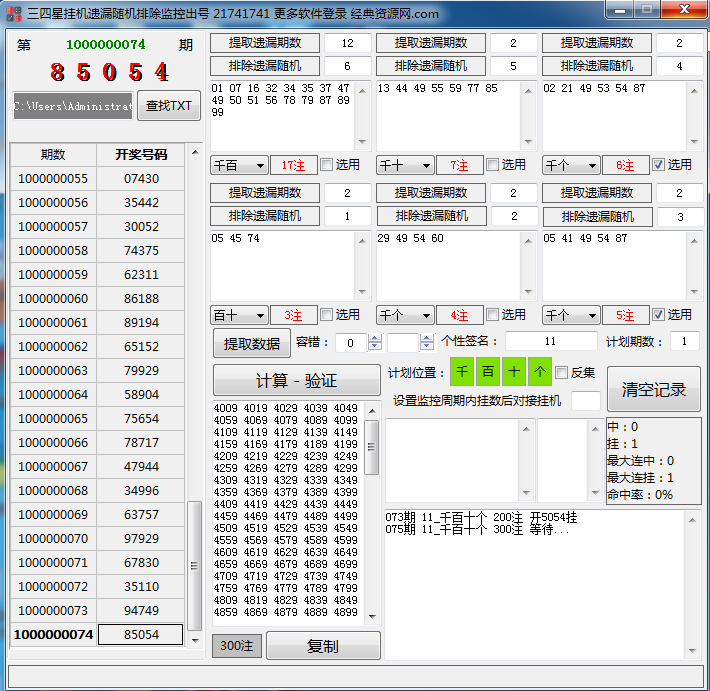Viewport: 710px width, 691px height.
Task: Select the 1000000066 draw number cell 78717
Action: (x=141, y=442)
